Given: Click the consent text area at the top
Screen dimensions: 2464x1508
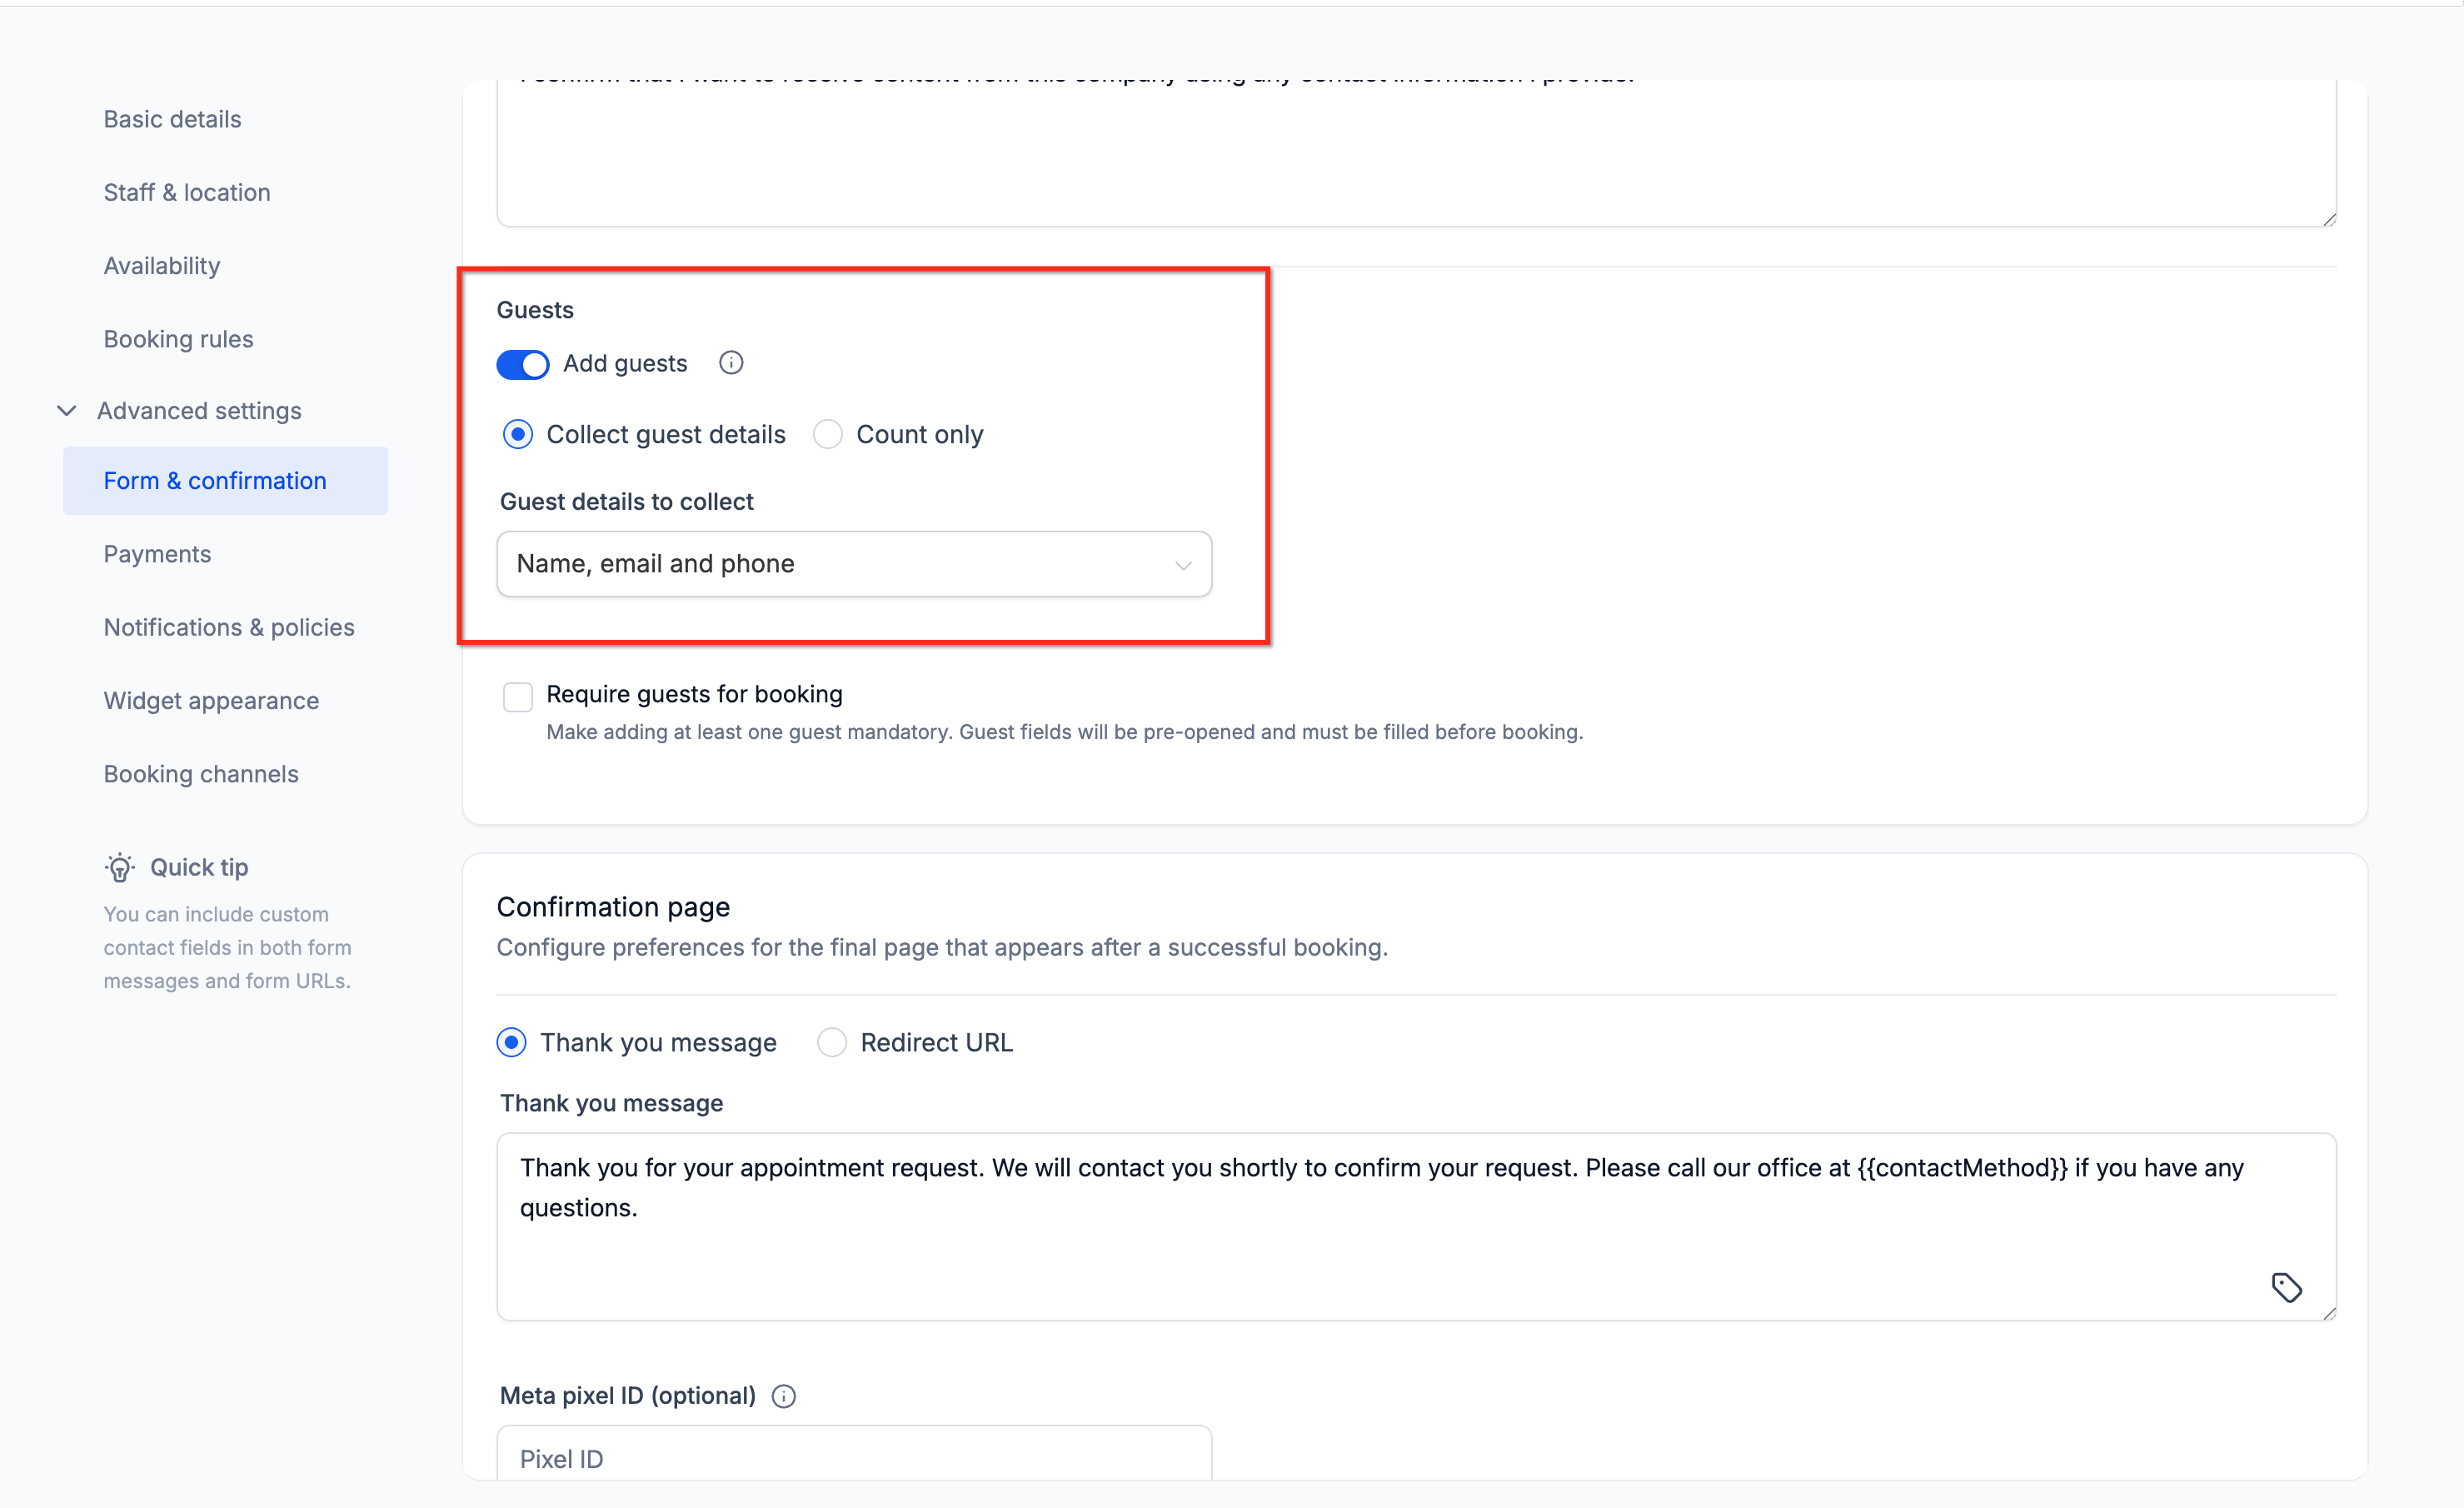Looking at the screenshot, I should [1416, 153].
